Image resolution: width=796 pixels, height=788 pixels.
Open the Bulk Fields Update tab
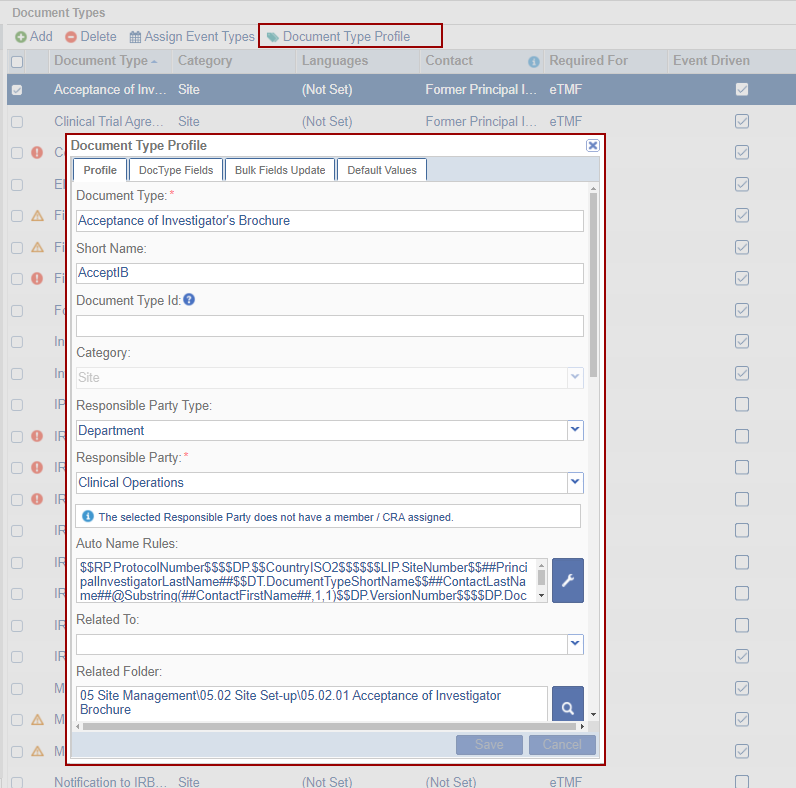tap(280, 170)
